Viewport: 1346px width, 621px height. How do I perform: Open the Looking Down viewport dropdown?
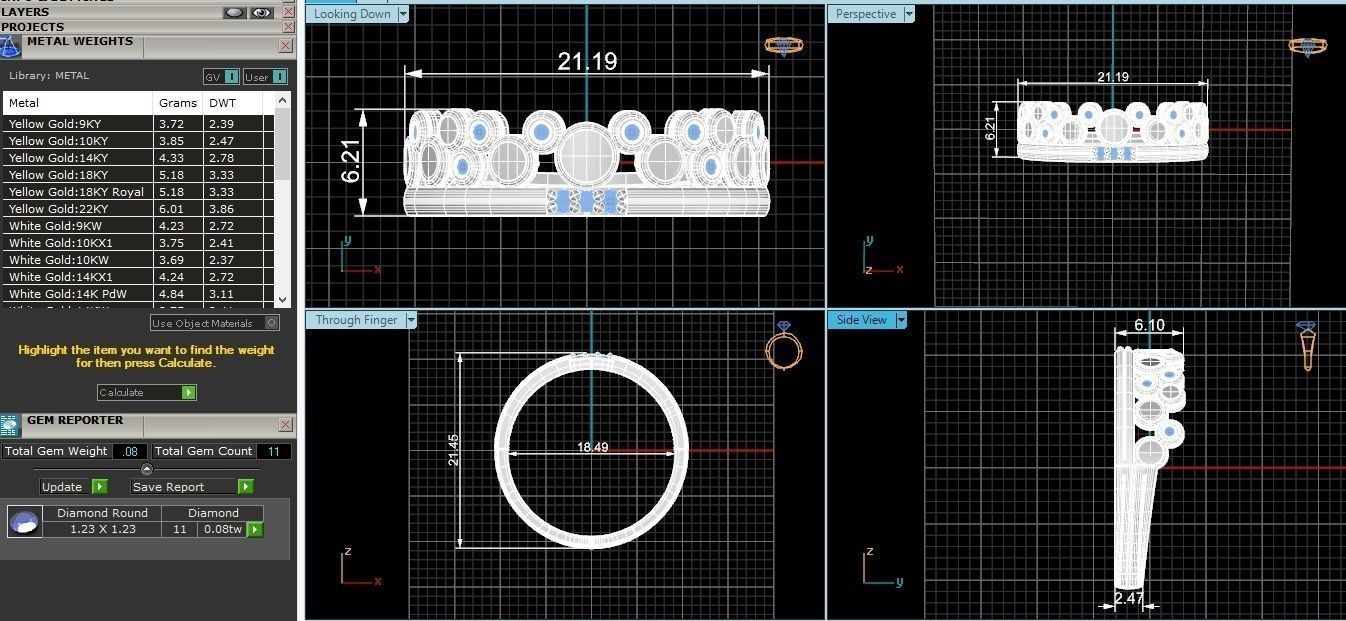click(403, 14)
